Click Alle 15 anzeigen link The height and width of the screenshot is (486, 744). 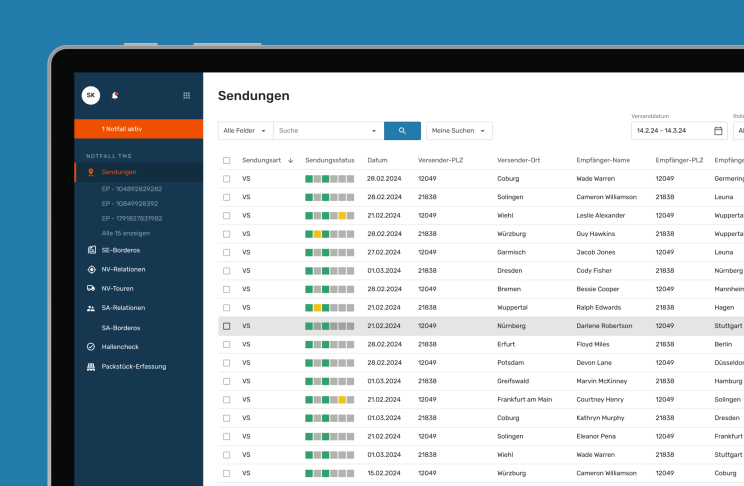[125, 232]
